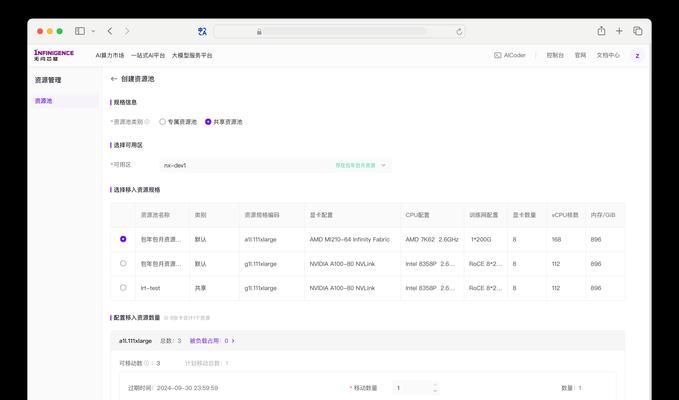Image resolution: width=679 pixels, height=400 pixels.
Task: Select the a1l.111xlarge row radio button
Action: click(123, 239)
